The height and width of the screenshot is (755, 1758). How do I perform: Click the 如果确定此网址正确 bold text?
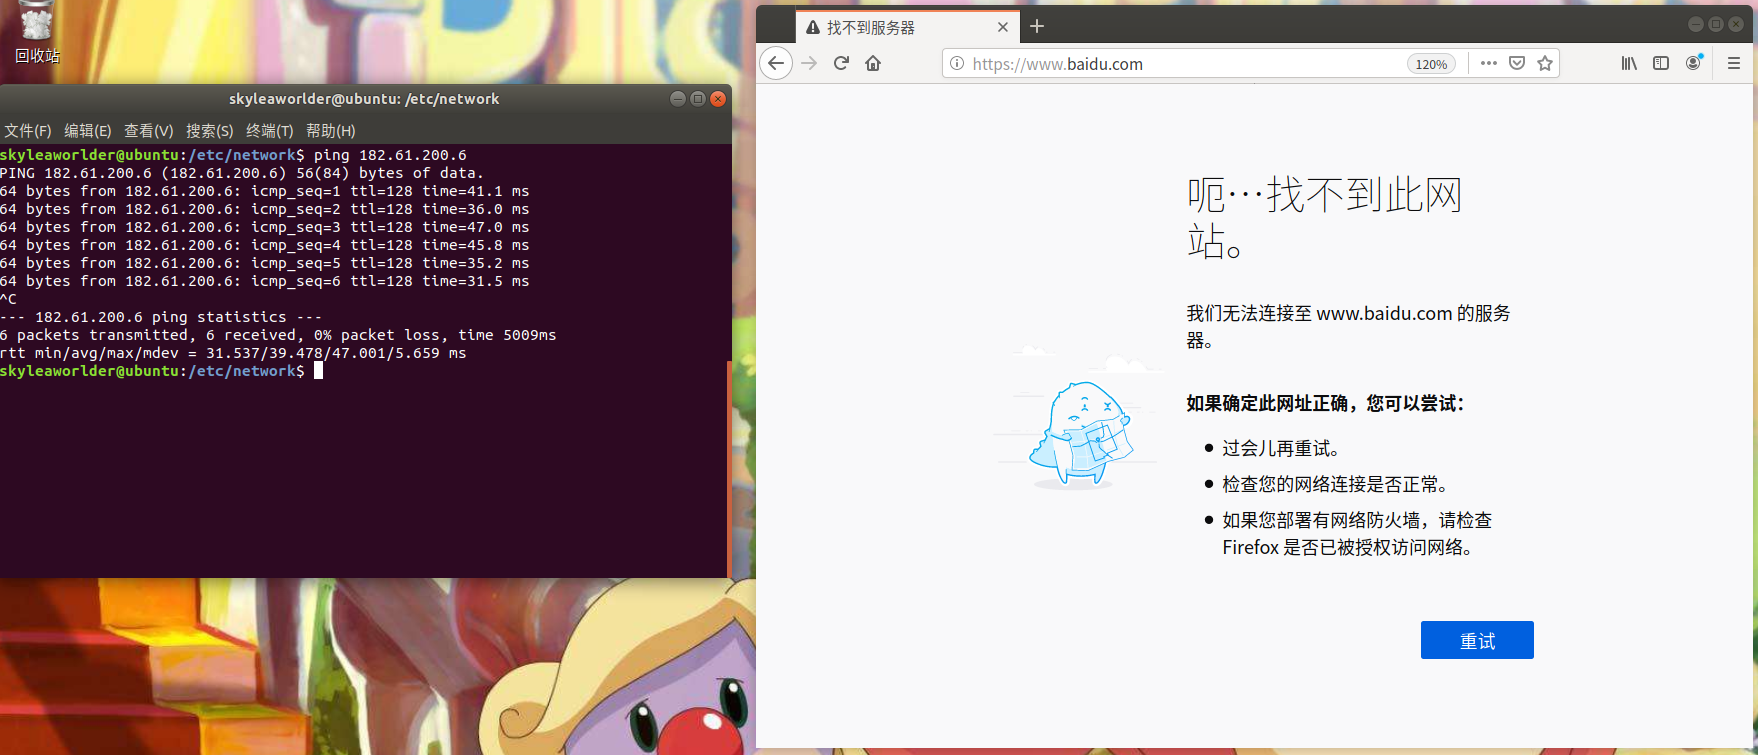pos(1325,403)
